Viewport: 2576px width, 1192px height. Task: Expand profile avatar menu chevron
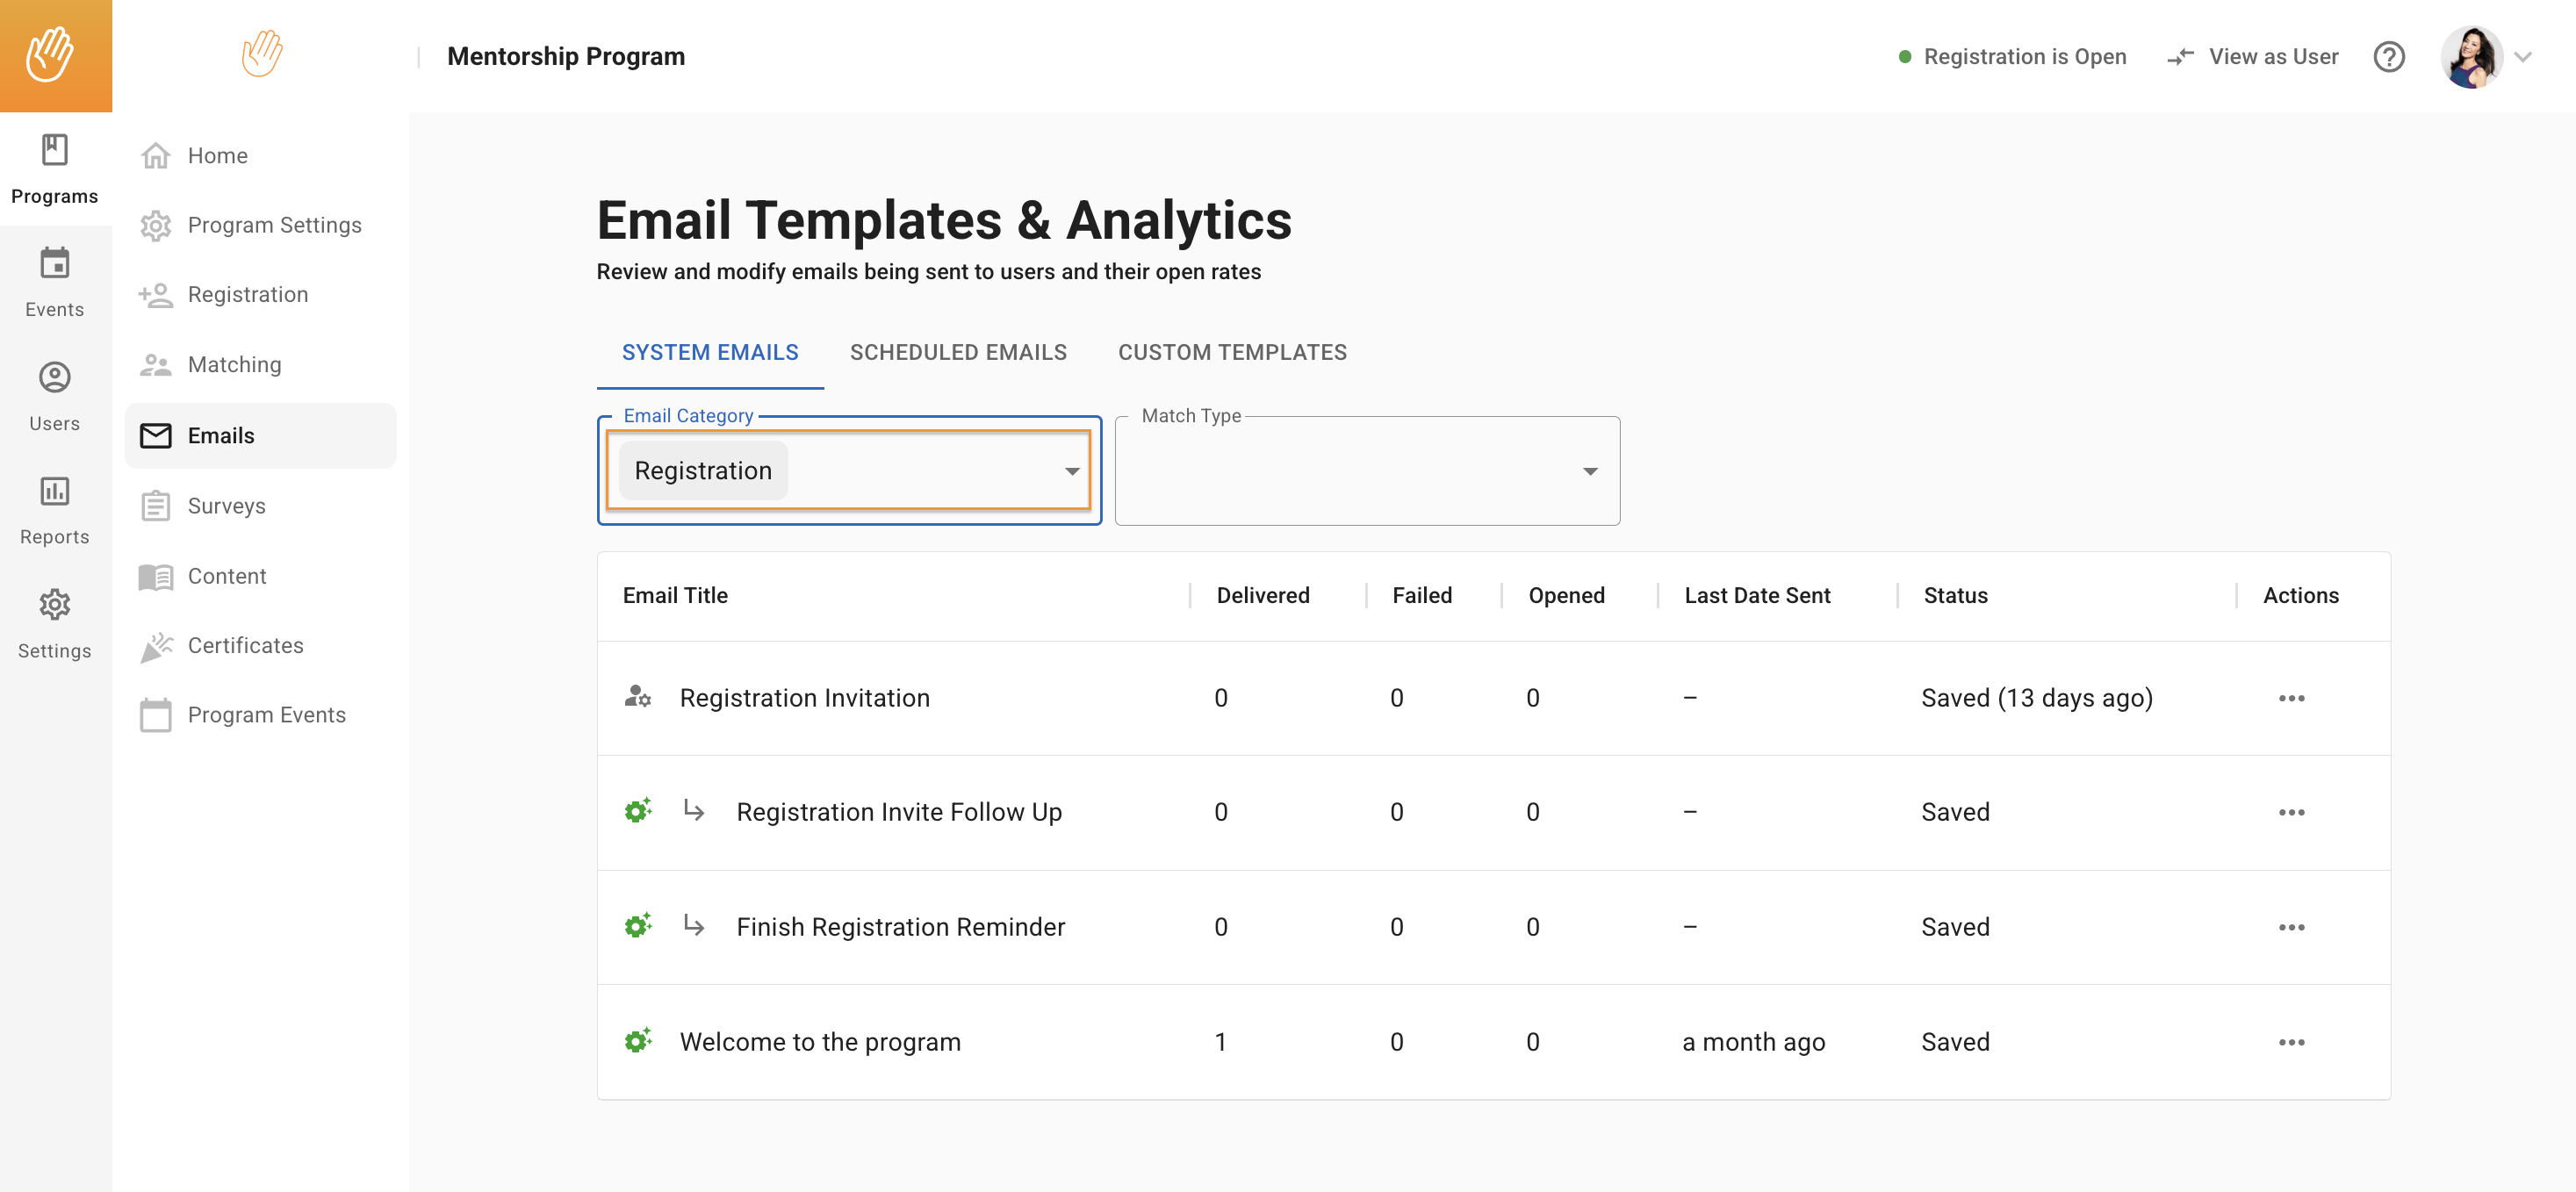point(2523,57)
